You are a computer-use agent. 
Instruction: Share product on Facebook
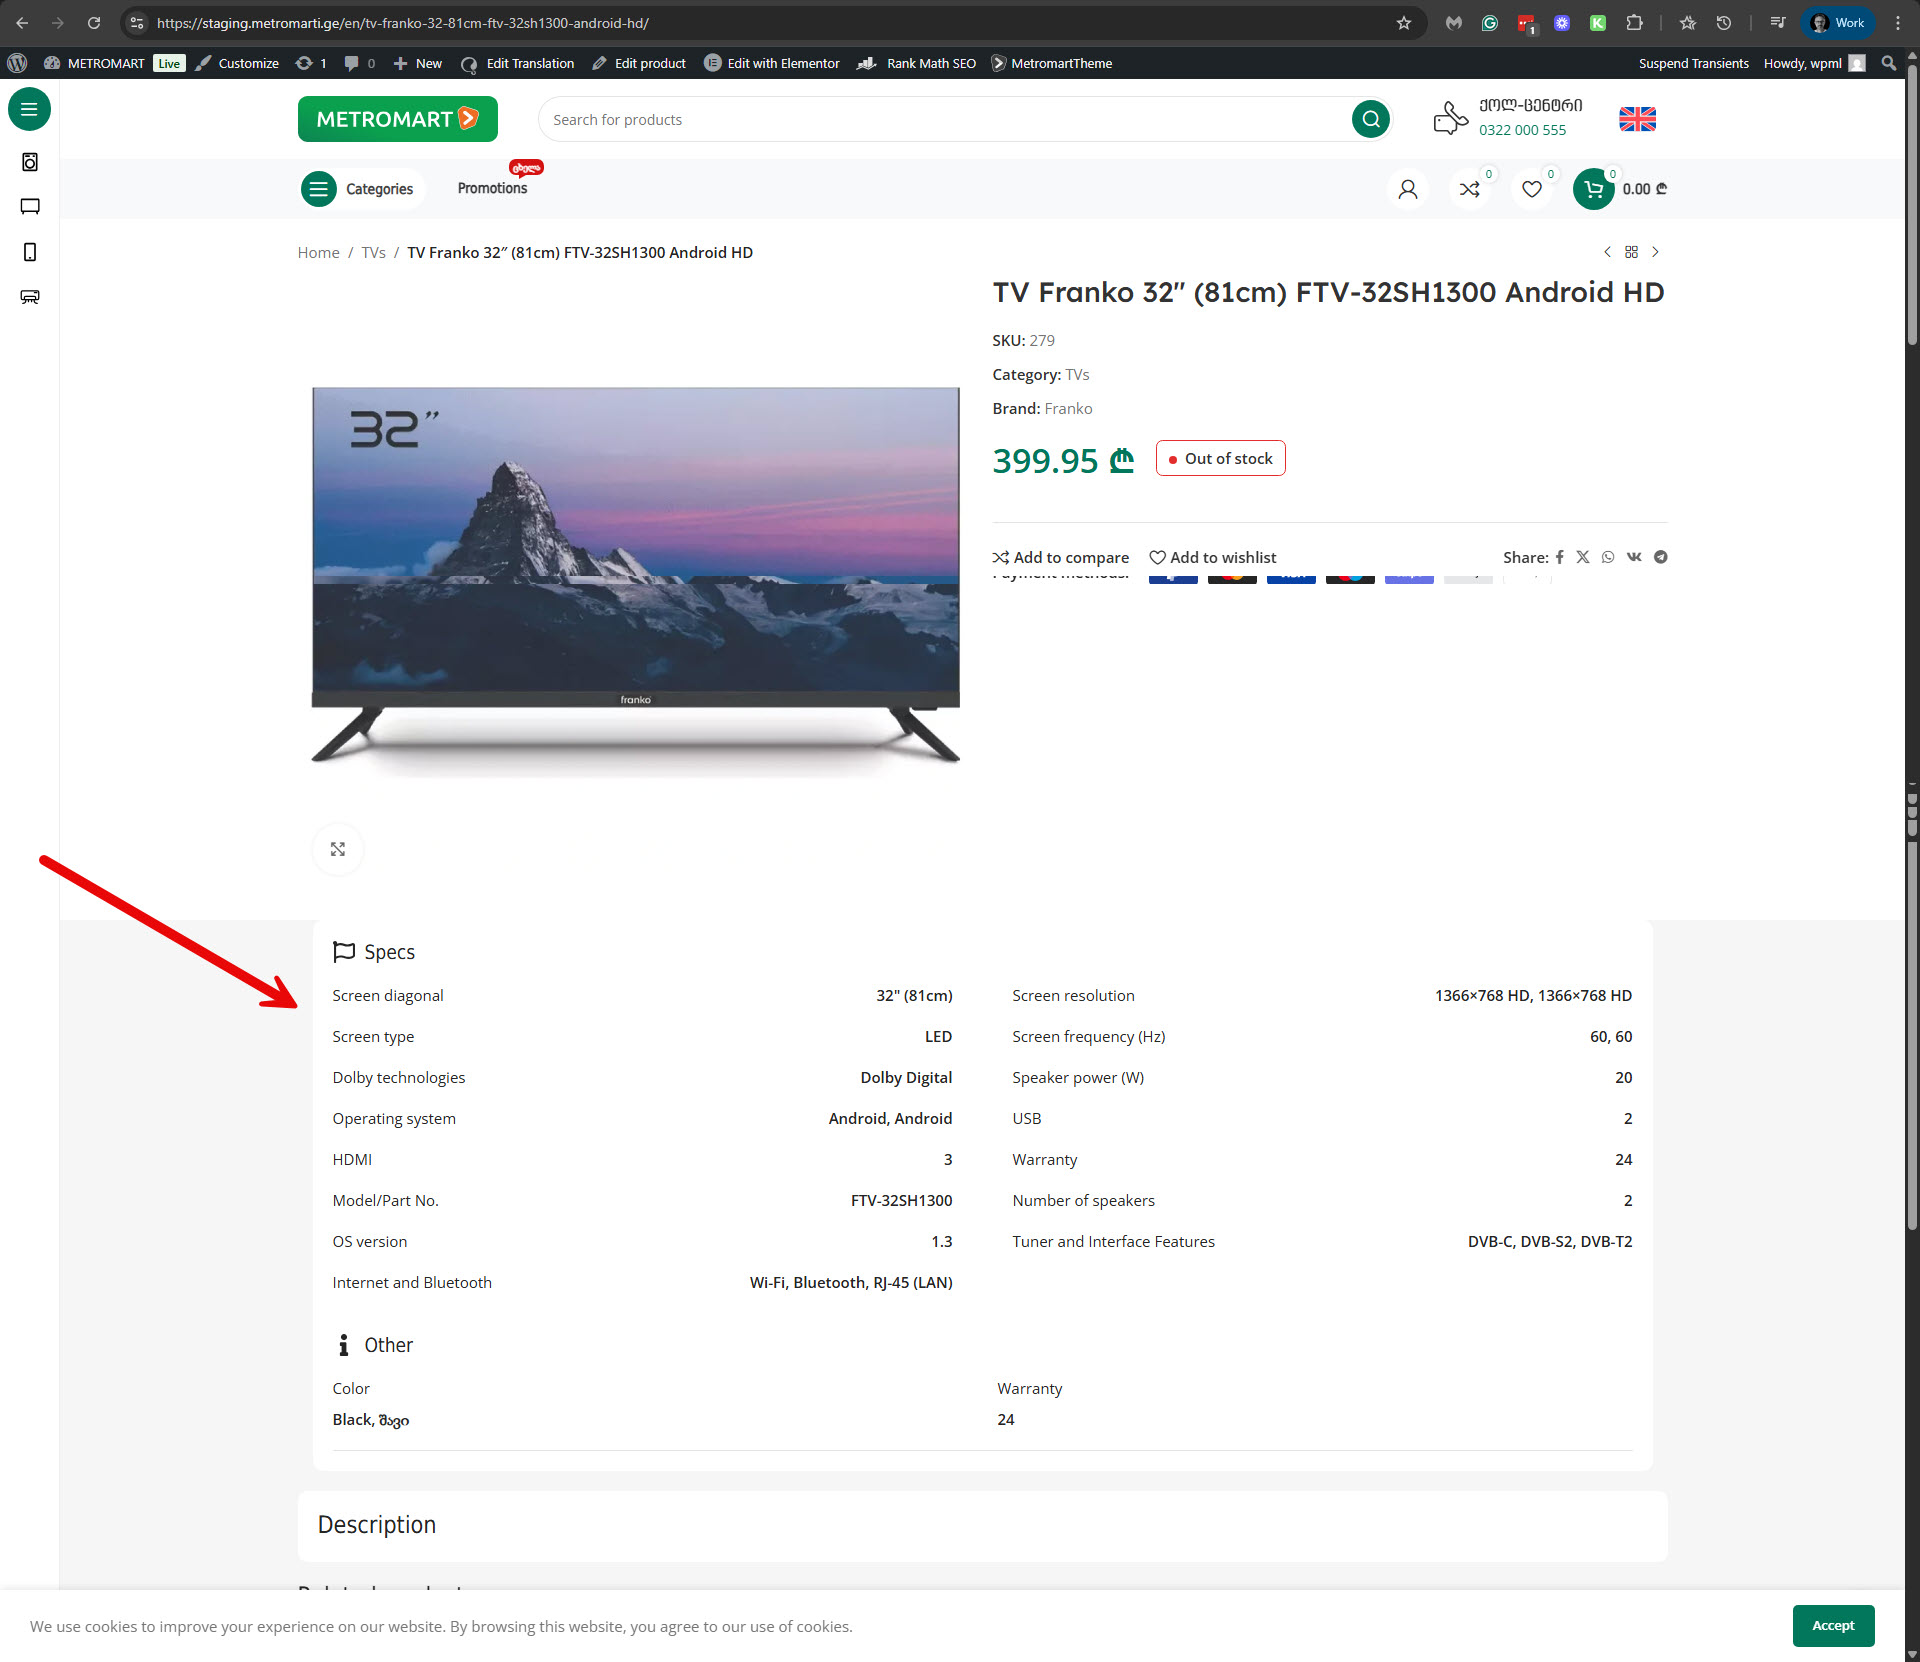click(x=1559, y=557)
